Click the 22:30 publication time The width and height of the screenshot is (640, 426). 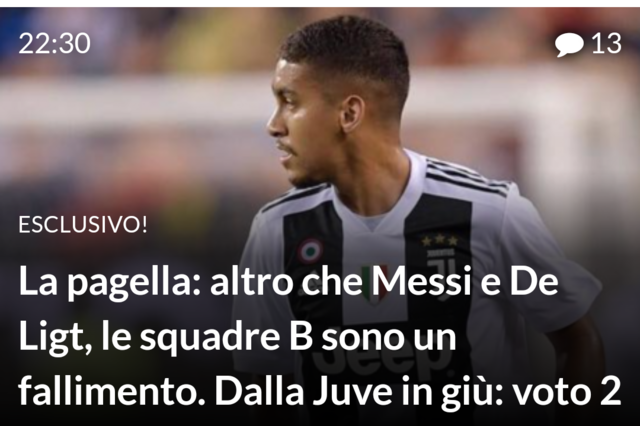click(x=54, y=43)
